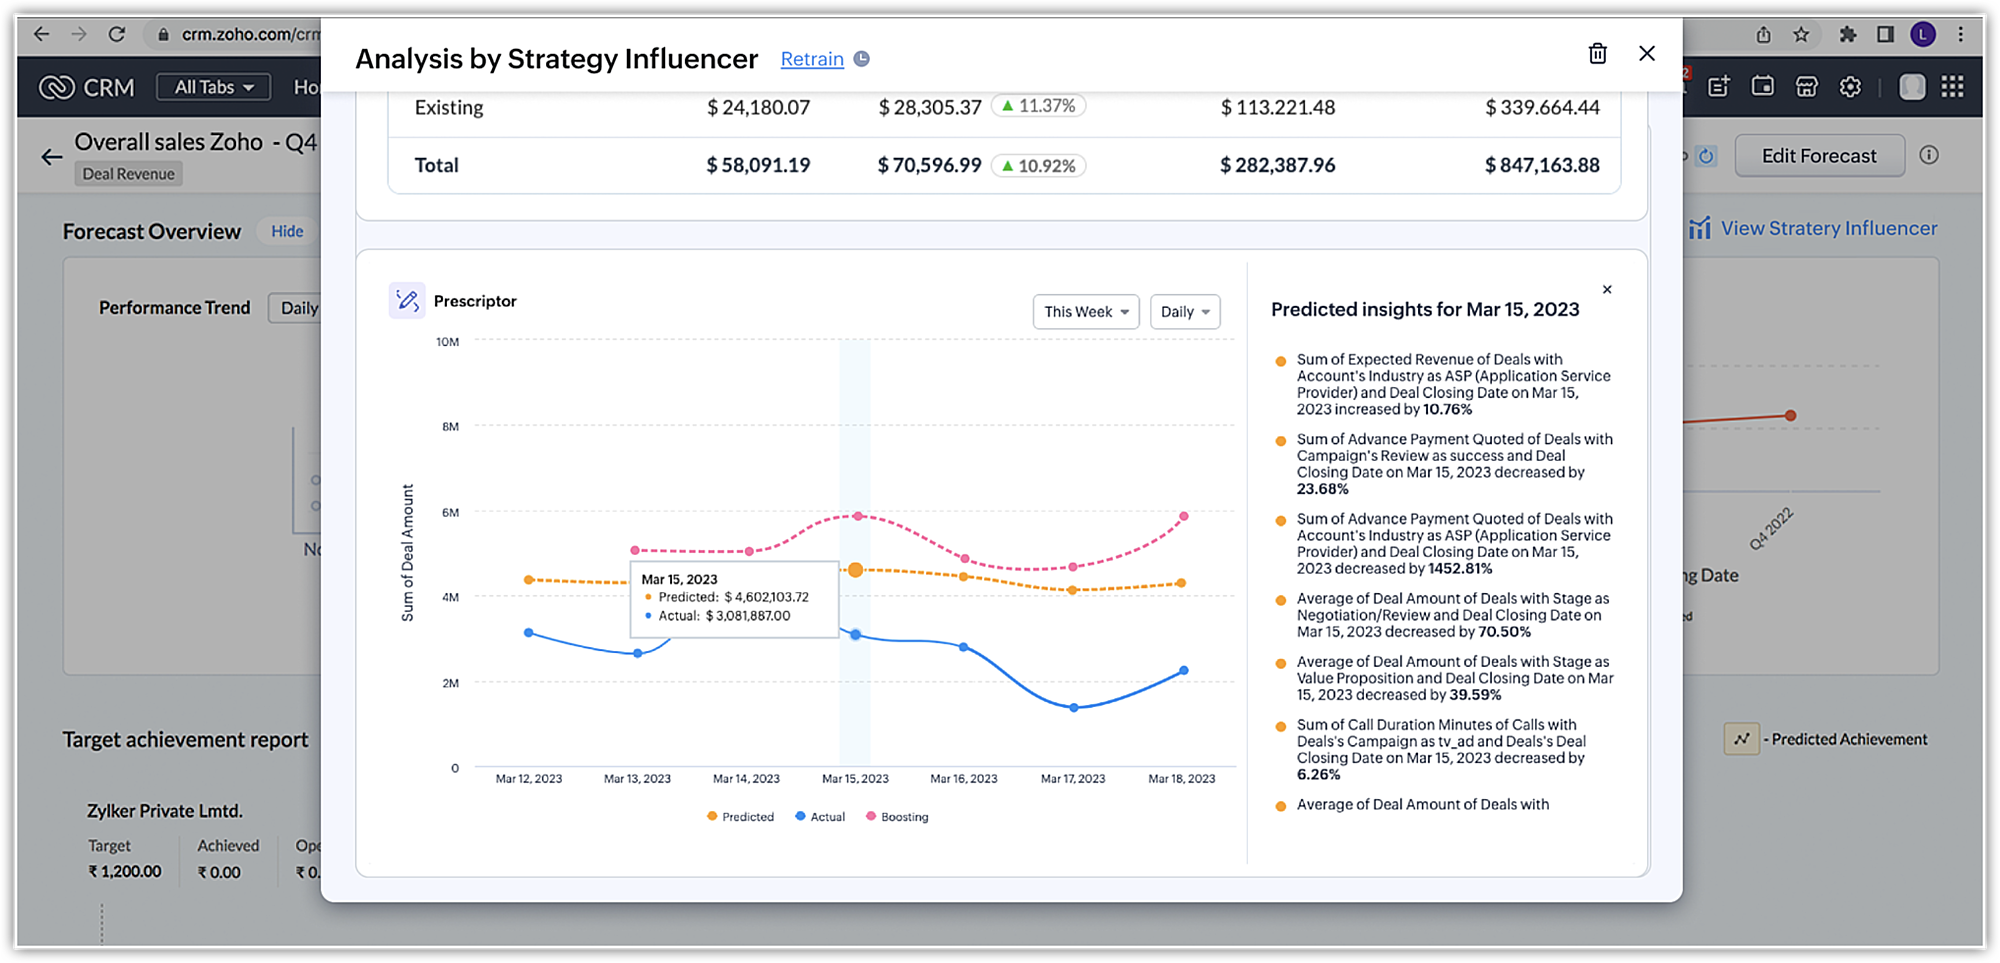The height and width of the screenshot is (963, 2000).
Task: Toggle the Boosting series in chart legend
Action: pos(897,817)
